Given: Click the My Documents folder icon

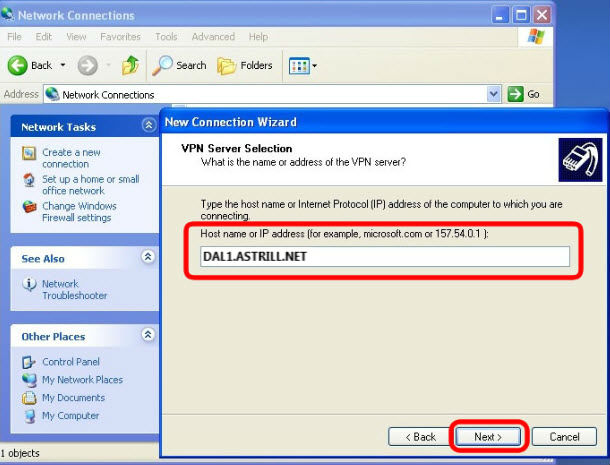Looking at the screenshot, I should [29, 398].
